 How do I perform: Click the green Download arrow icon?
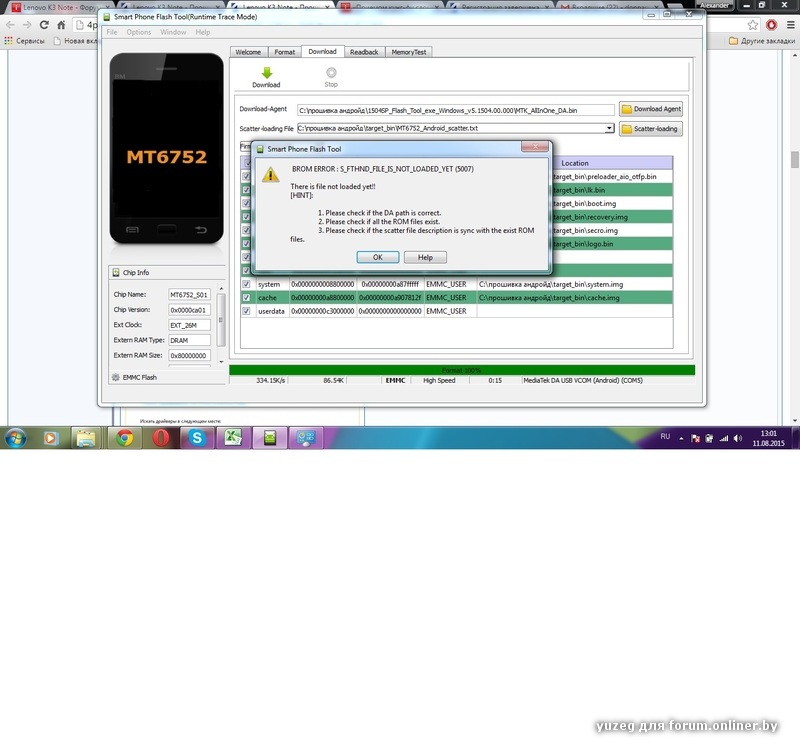click(x=266, y=73)
